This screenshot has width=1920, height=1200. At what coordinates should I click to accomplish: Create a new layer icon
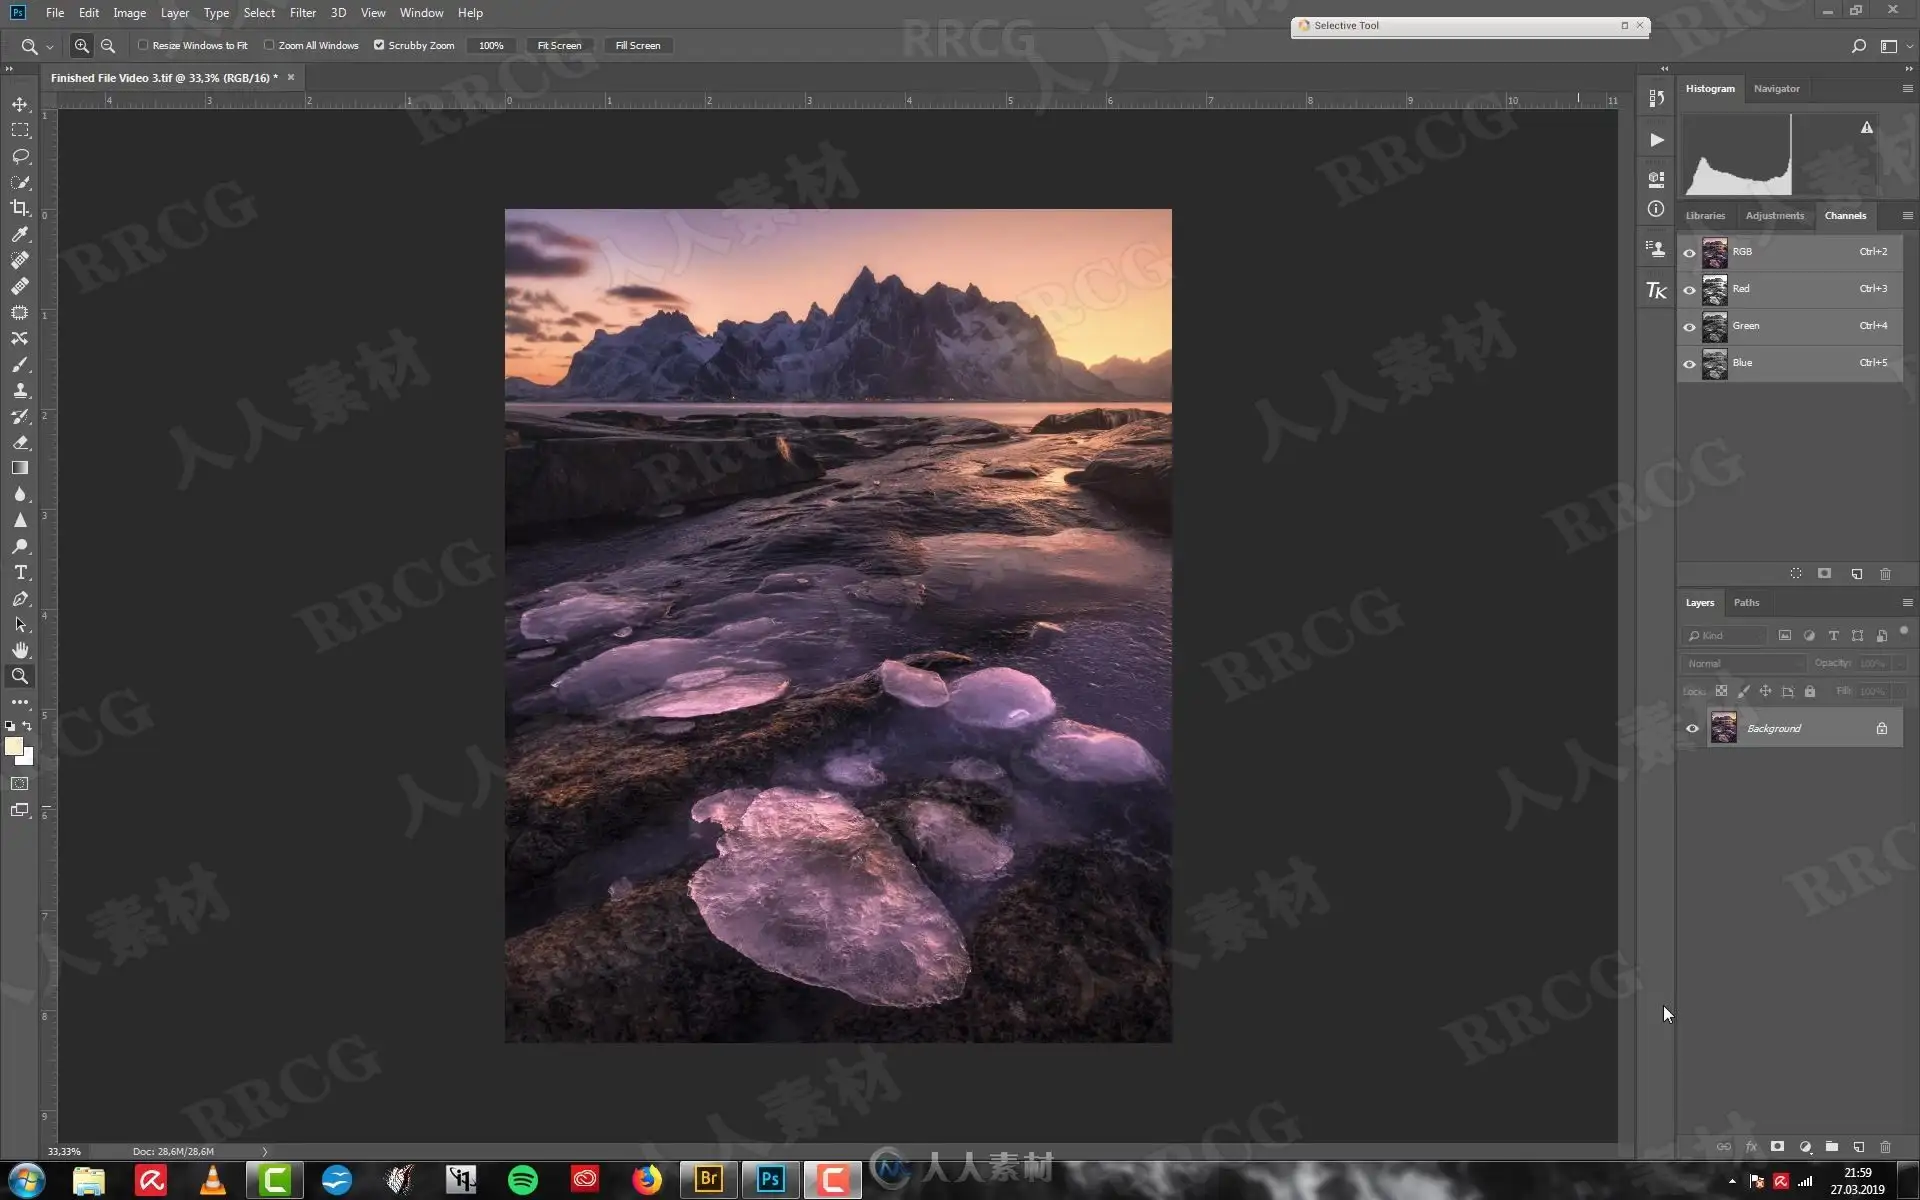[x=1858, y=1147]
